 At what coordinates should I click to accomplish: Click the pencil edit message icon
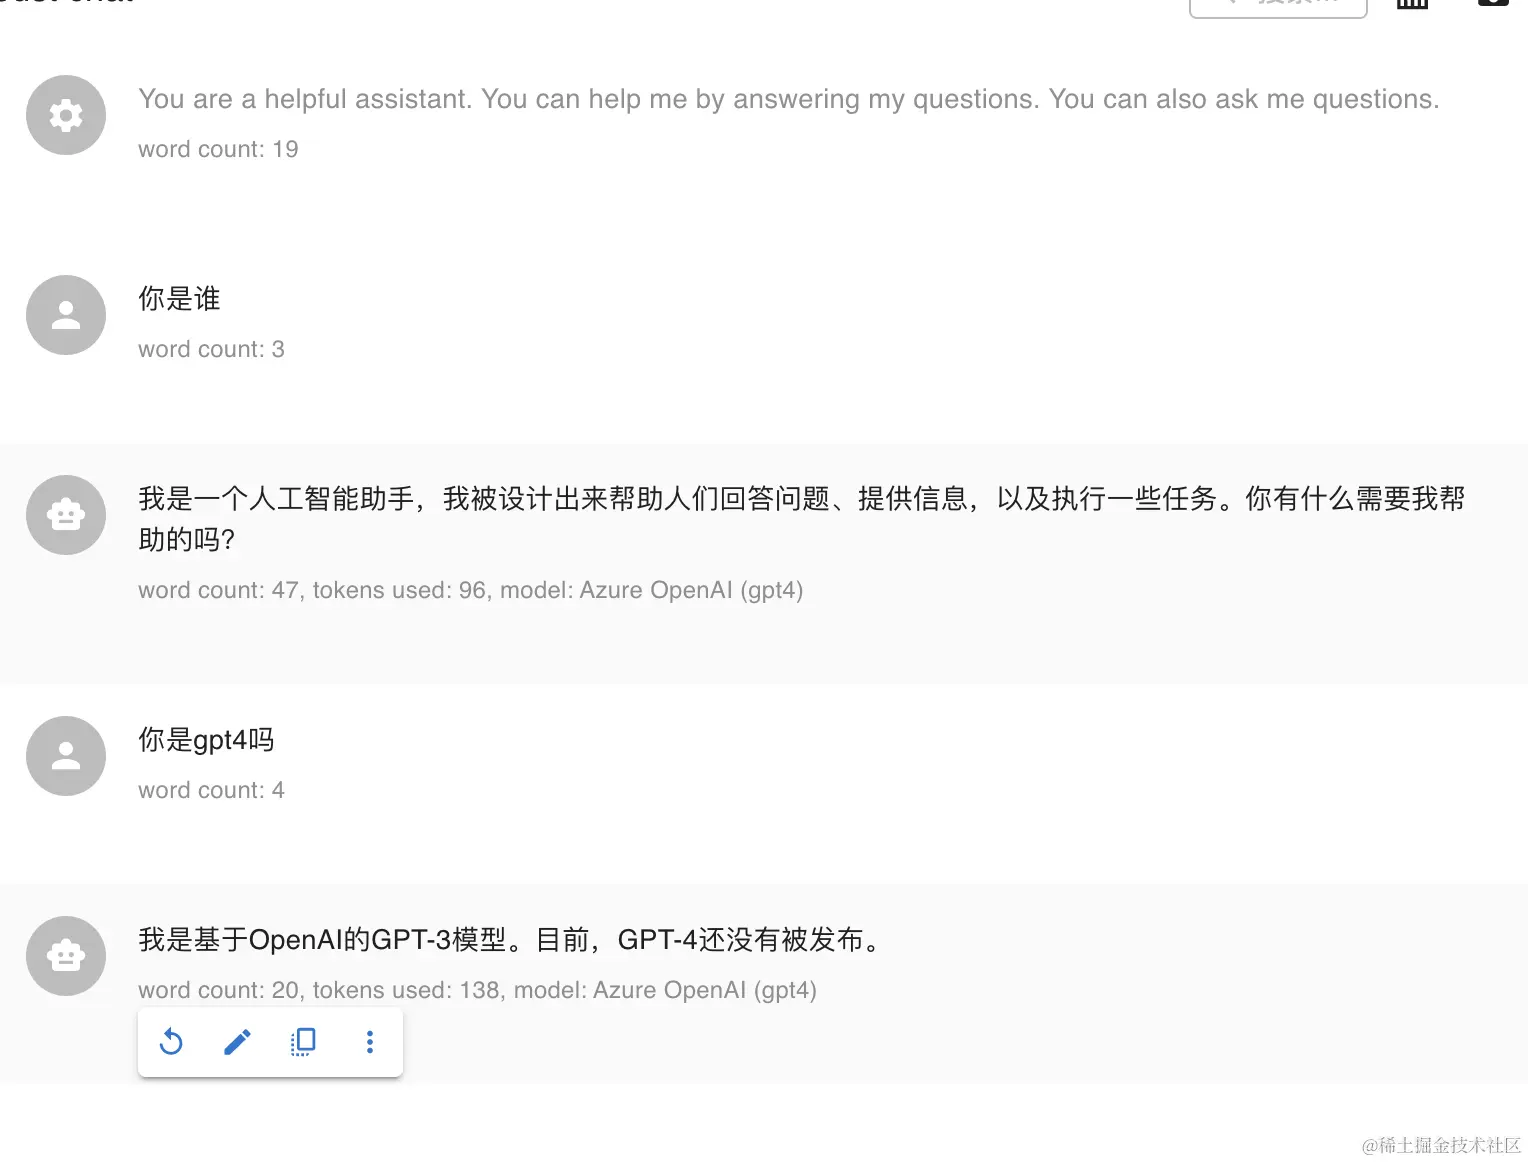237,1042
